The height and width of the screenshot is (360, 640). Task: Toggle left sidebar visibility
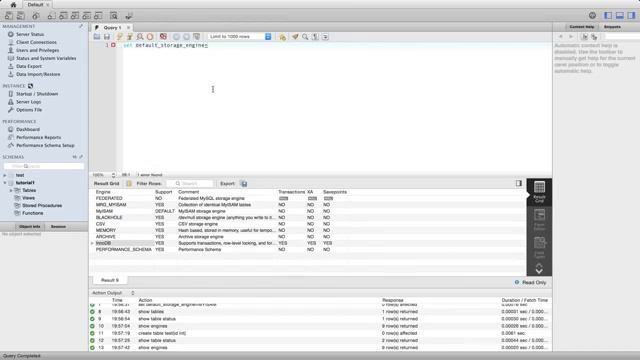coord(608,16)
